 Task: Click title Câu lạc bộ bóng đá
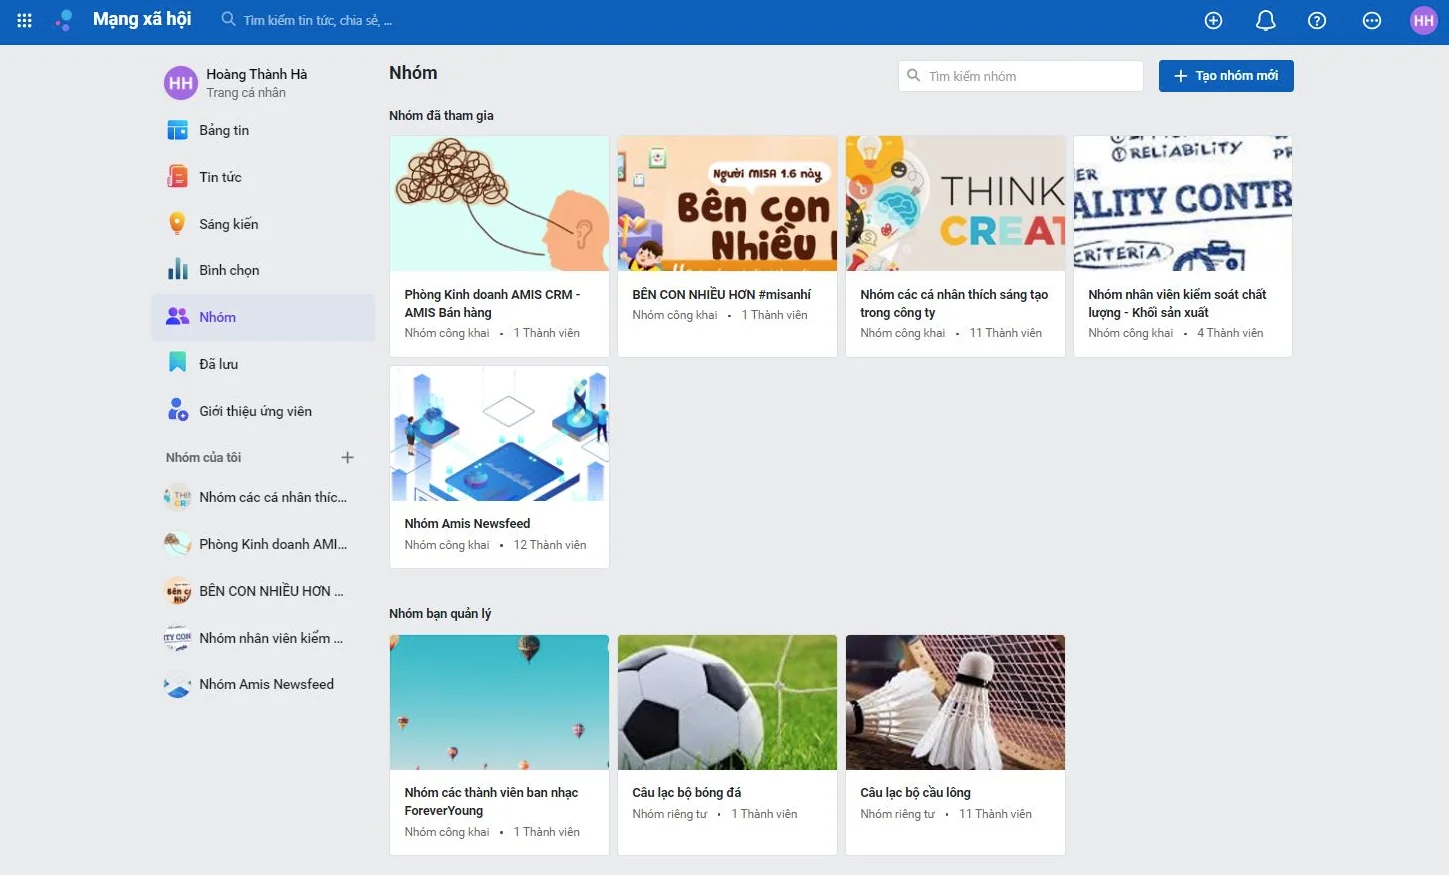click(x=686, y=792)
